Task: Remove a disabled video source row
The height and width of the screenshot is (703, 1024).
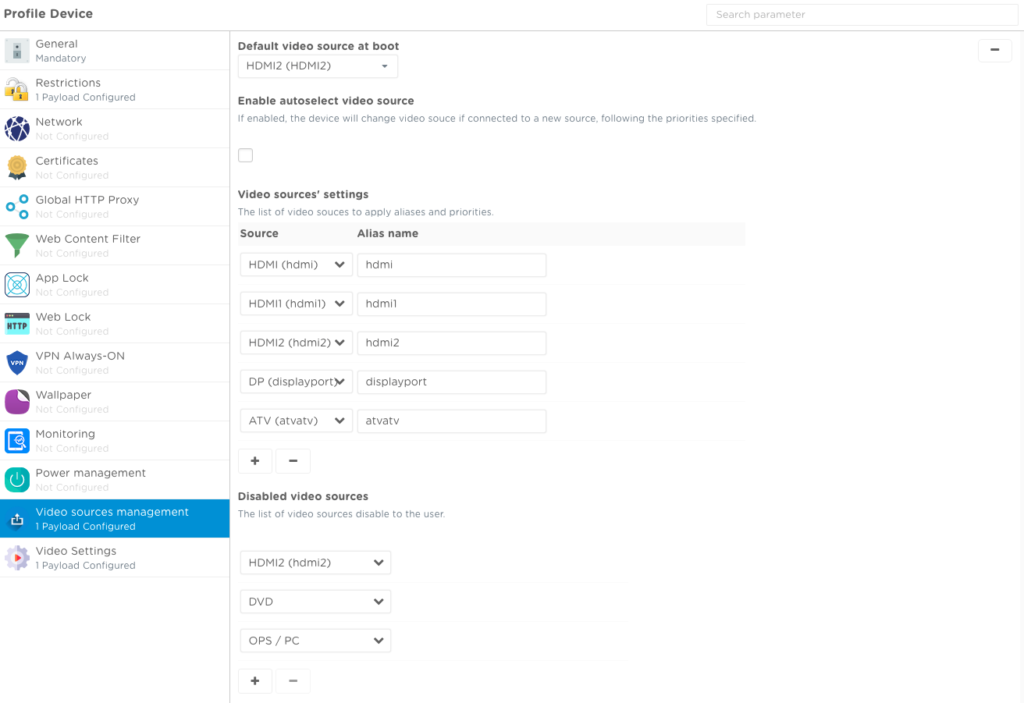Action: click(293, 681)
